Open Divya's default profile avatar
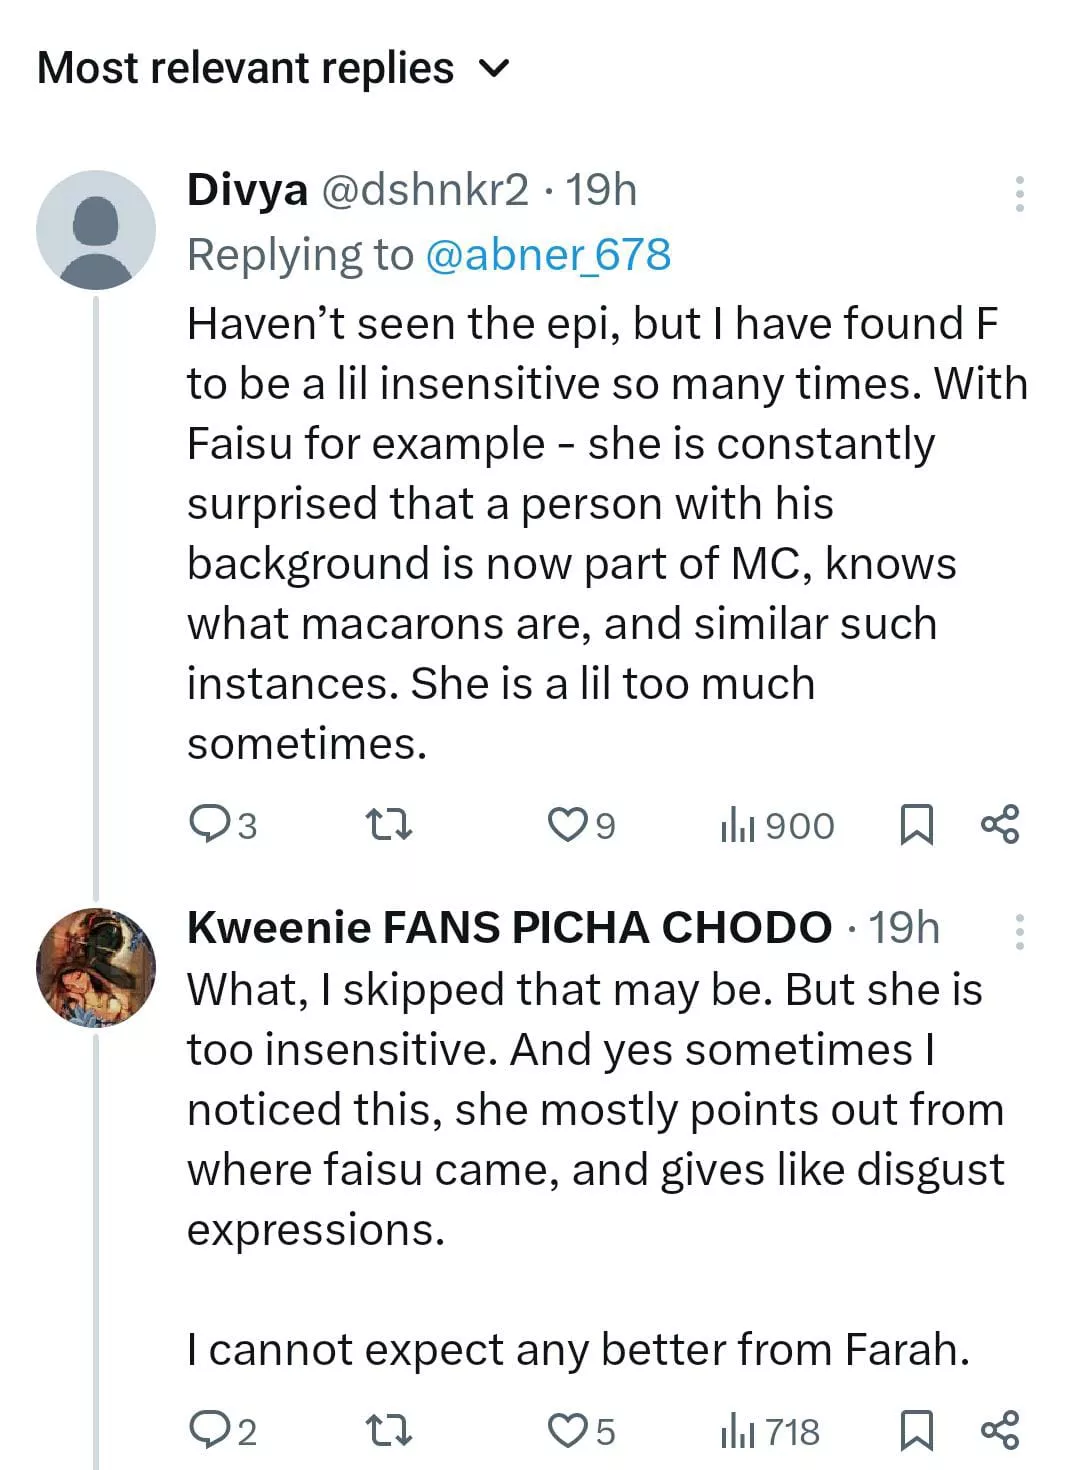 [96, 230]
